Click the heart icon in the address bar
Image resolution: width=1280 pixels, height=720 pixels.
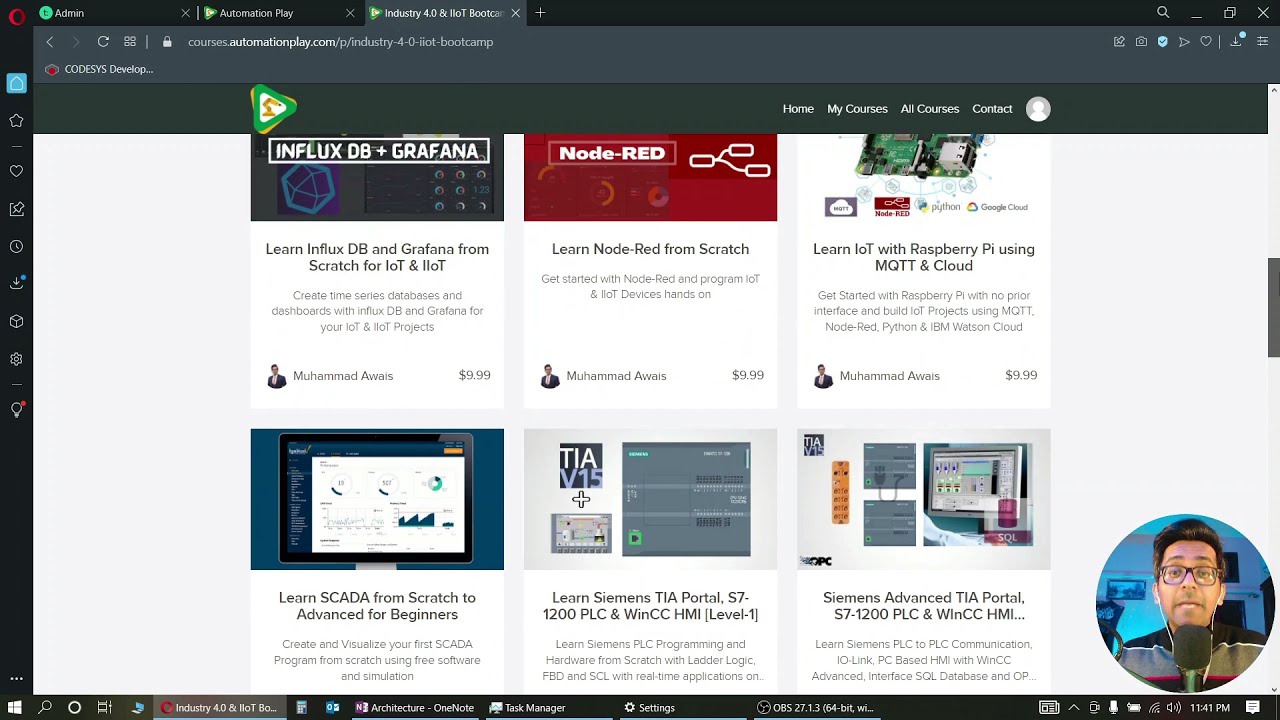click(1206, 42)
